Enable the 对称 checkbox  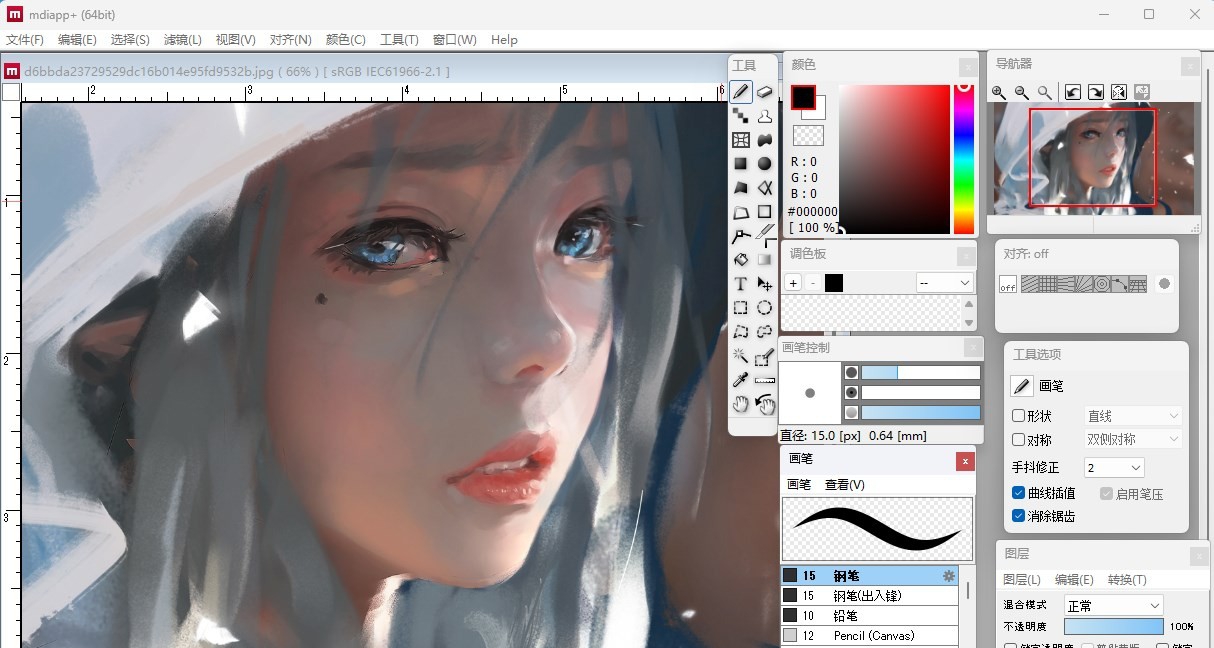tap(1018, 440)
